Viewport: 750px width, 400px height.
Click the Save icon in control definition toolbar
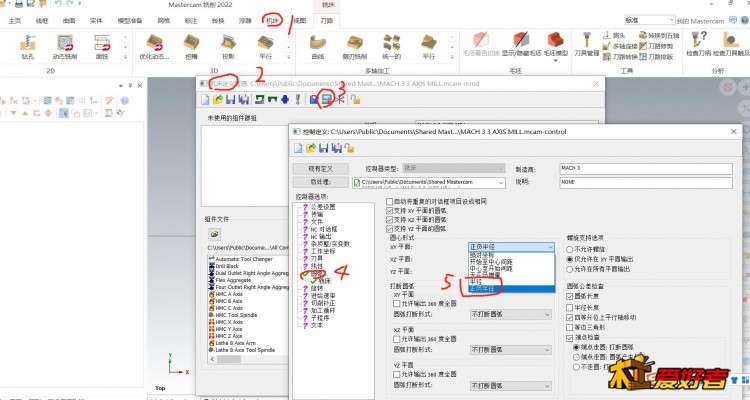(x=324, y=148)
